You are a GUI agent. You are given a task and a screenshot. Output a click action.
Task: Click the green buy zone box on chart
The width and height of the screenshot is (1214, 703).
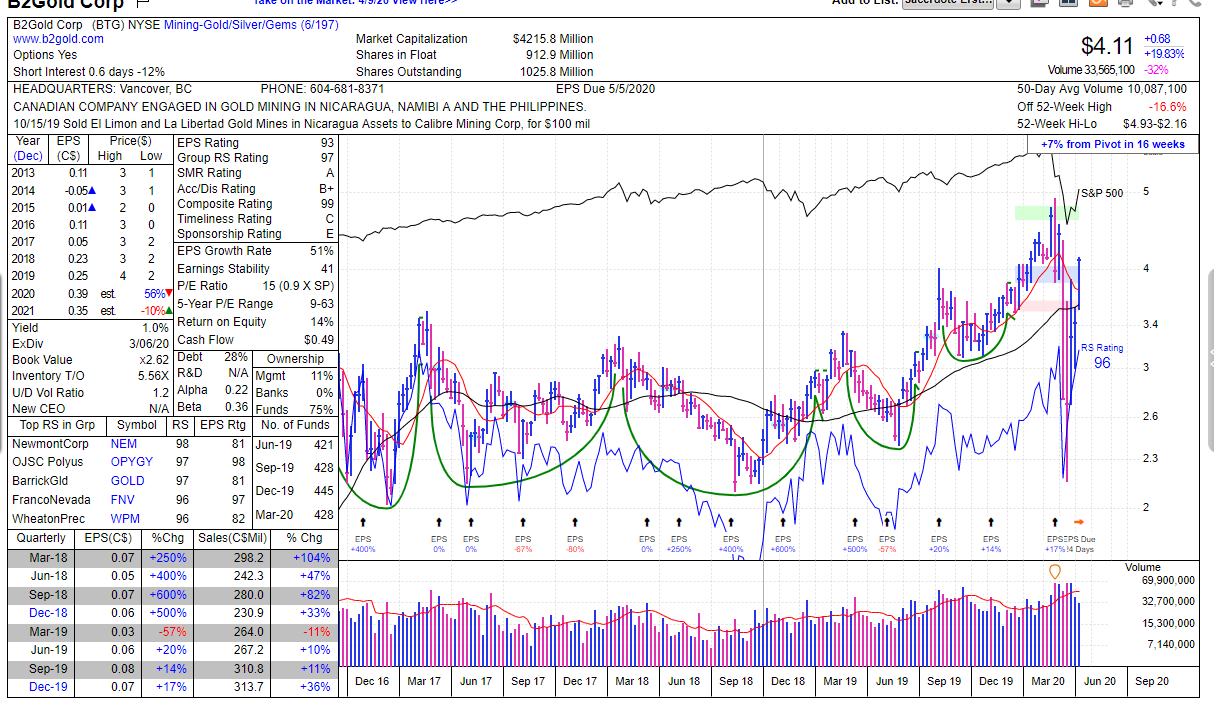[1046, 212]
